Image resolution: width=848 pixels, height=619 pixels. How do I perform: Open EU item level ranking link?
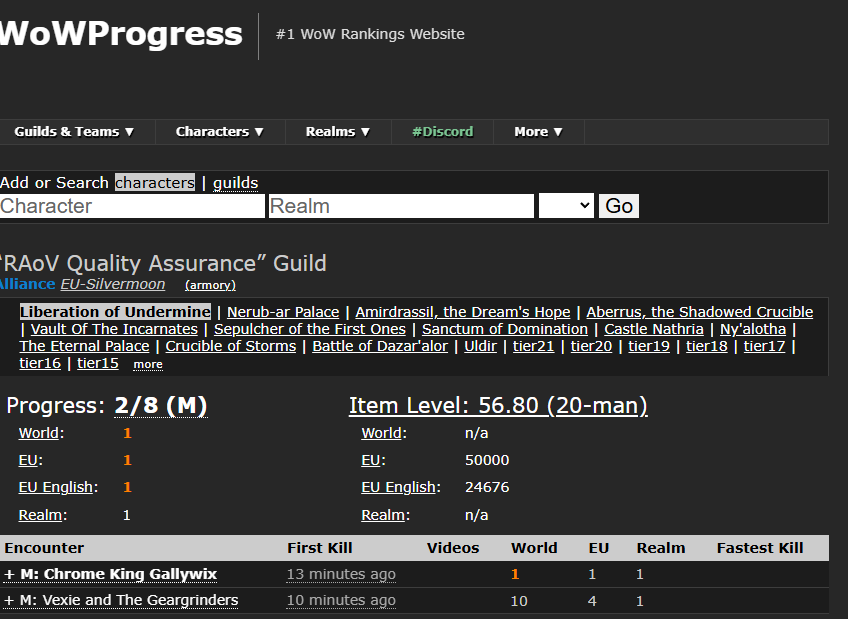click(370, 460)
